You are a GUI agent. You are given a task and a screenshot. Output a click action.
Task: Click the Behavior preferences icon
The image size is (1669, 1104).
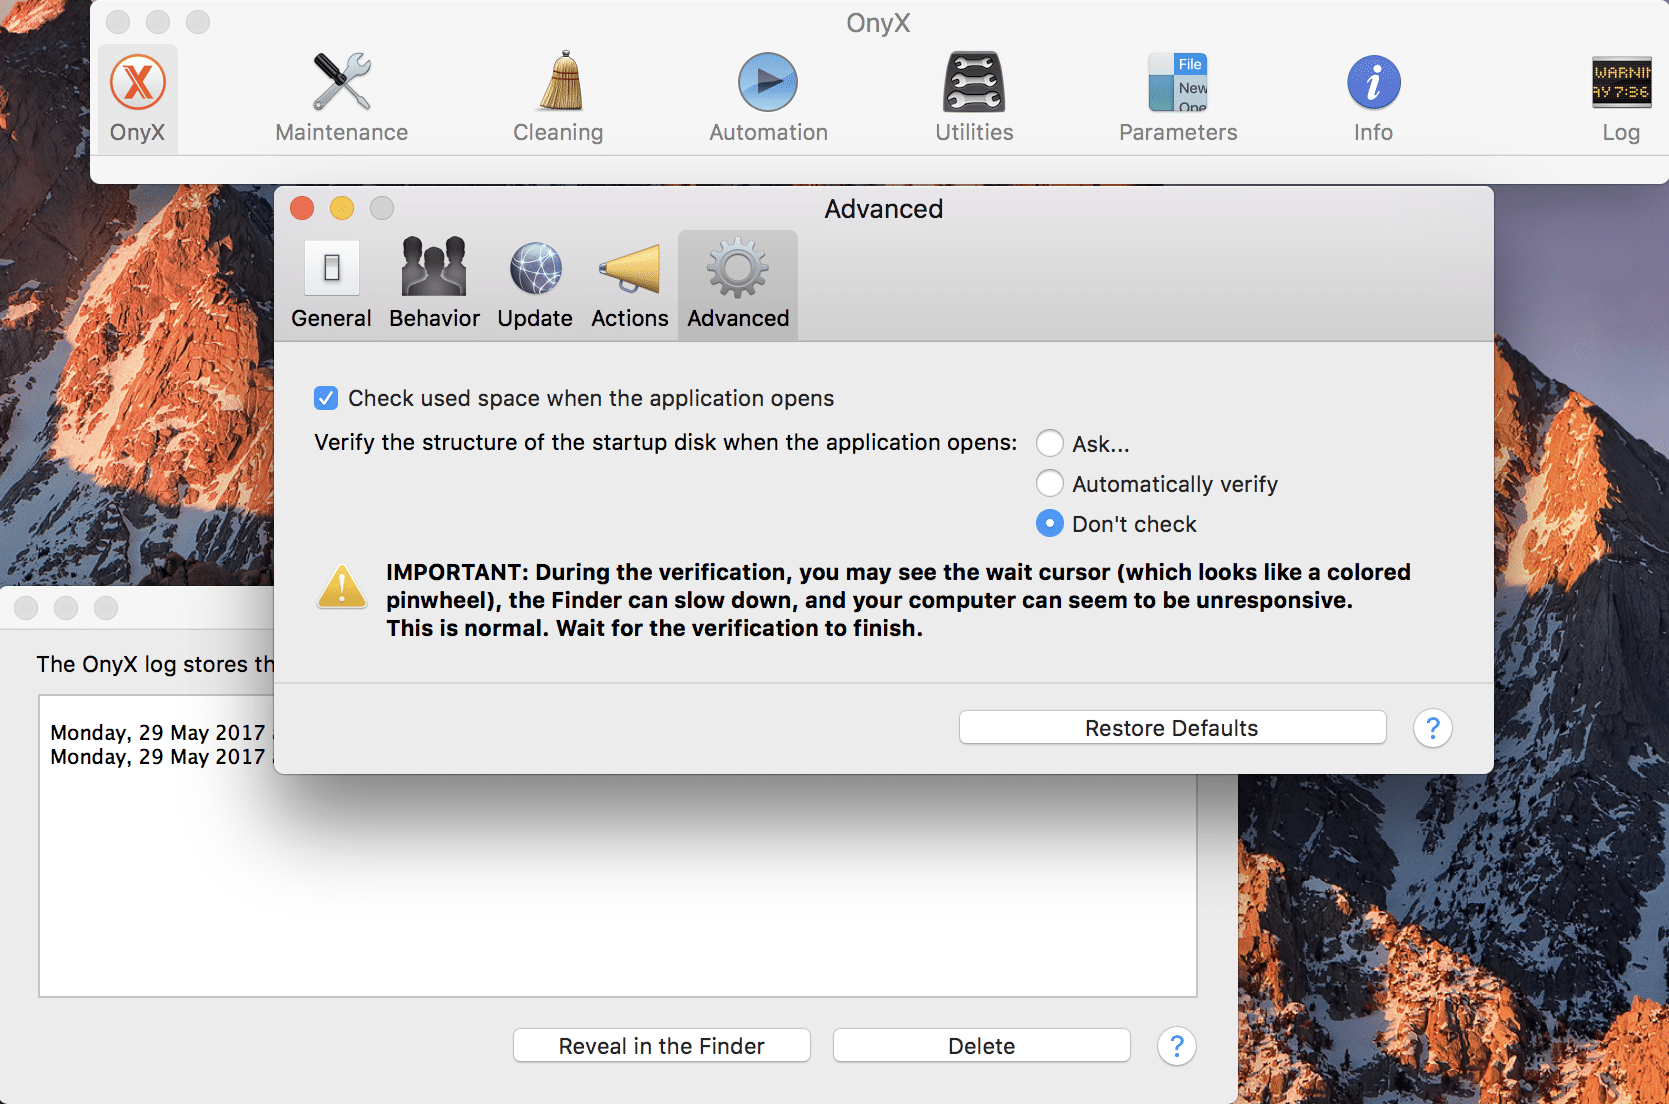point(434,283)
